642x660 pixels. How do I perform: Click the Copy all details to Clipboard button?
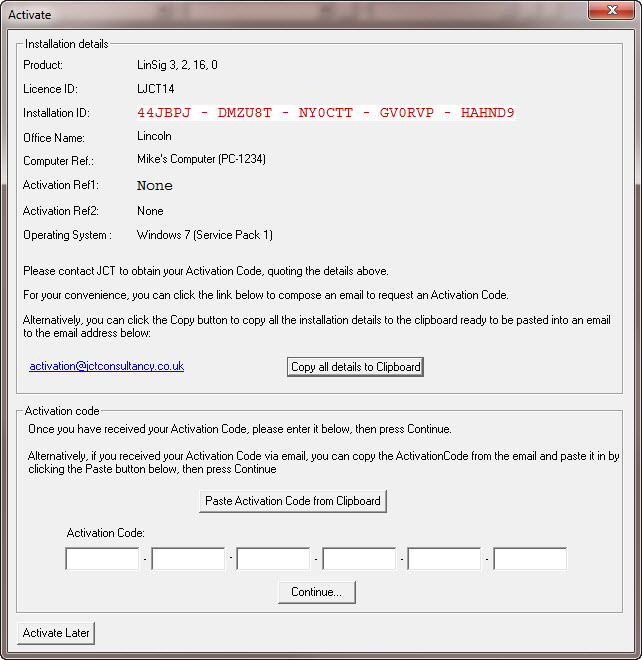coord(355,367)
